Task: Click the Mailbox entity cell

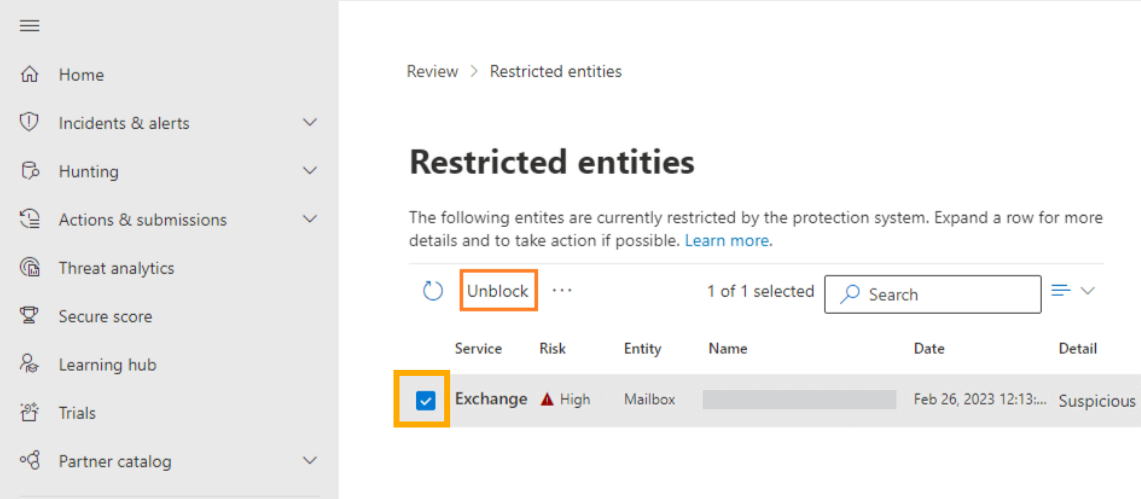Action: pyautogui.click(x=649, y=399)
